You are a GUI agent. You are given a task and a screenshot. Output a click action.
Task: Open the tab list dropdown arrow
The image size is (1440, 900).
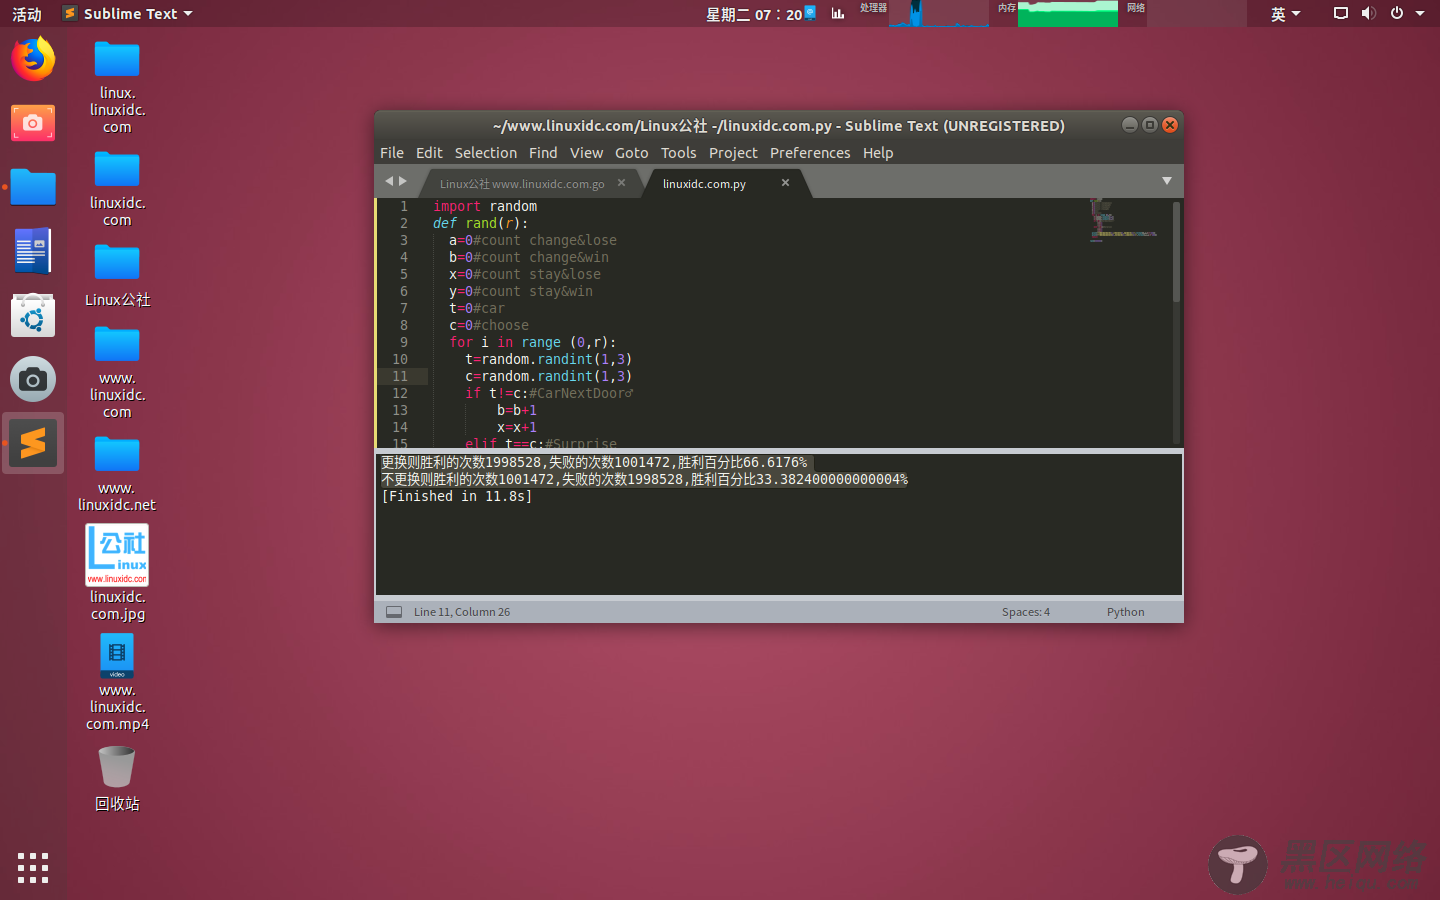tap(1167, 181)
